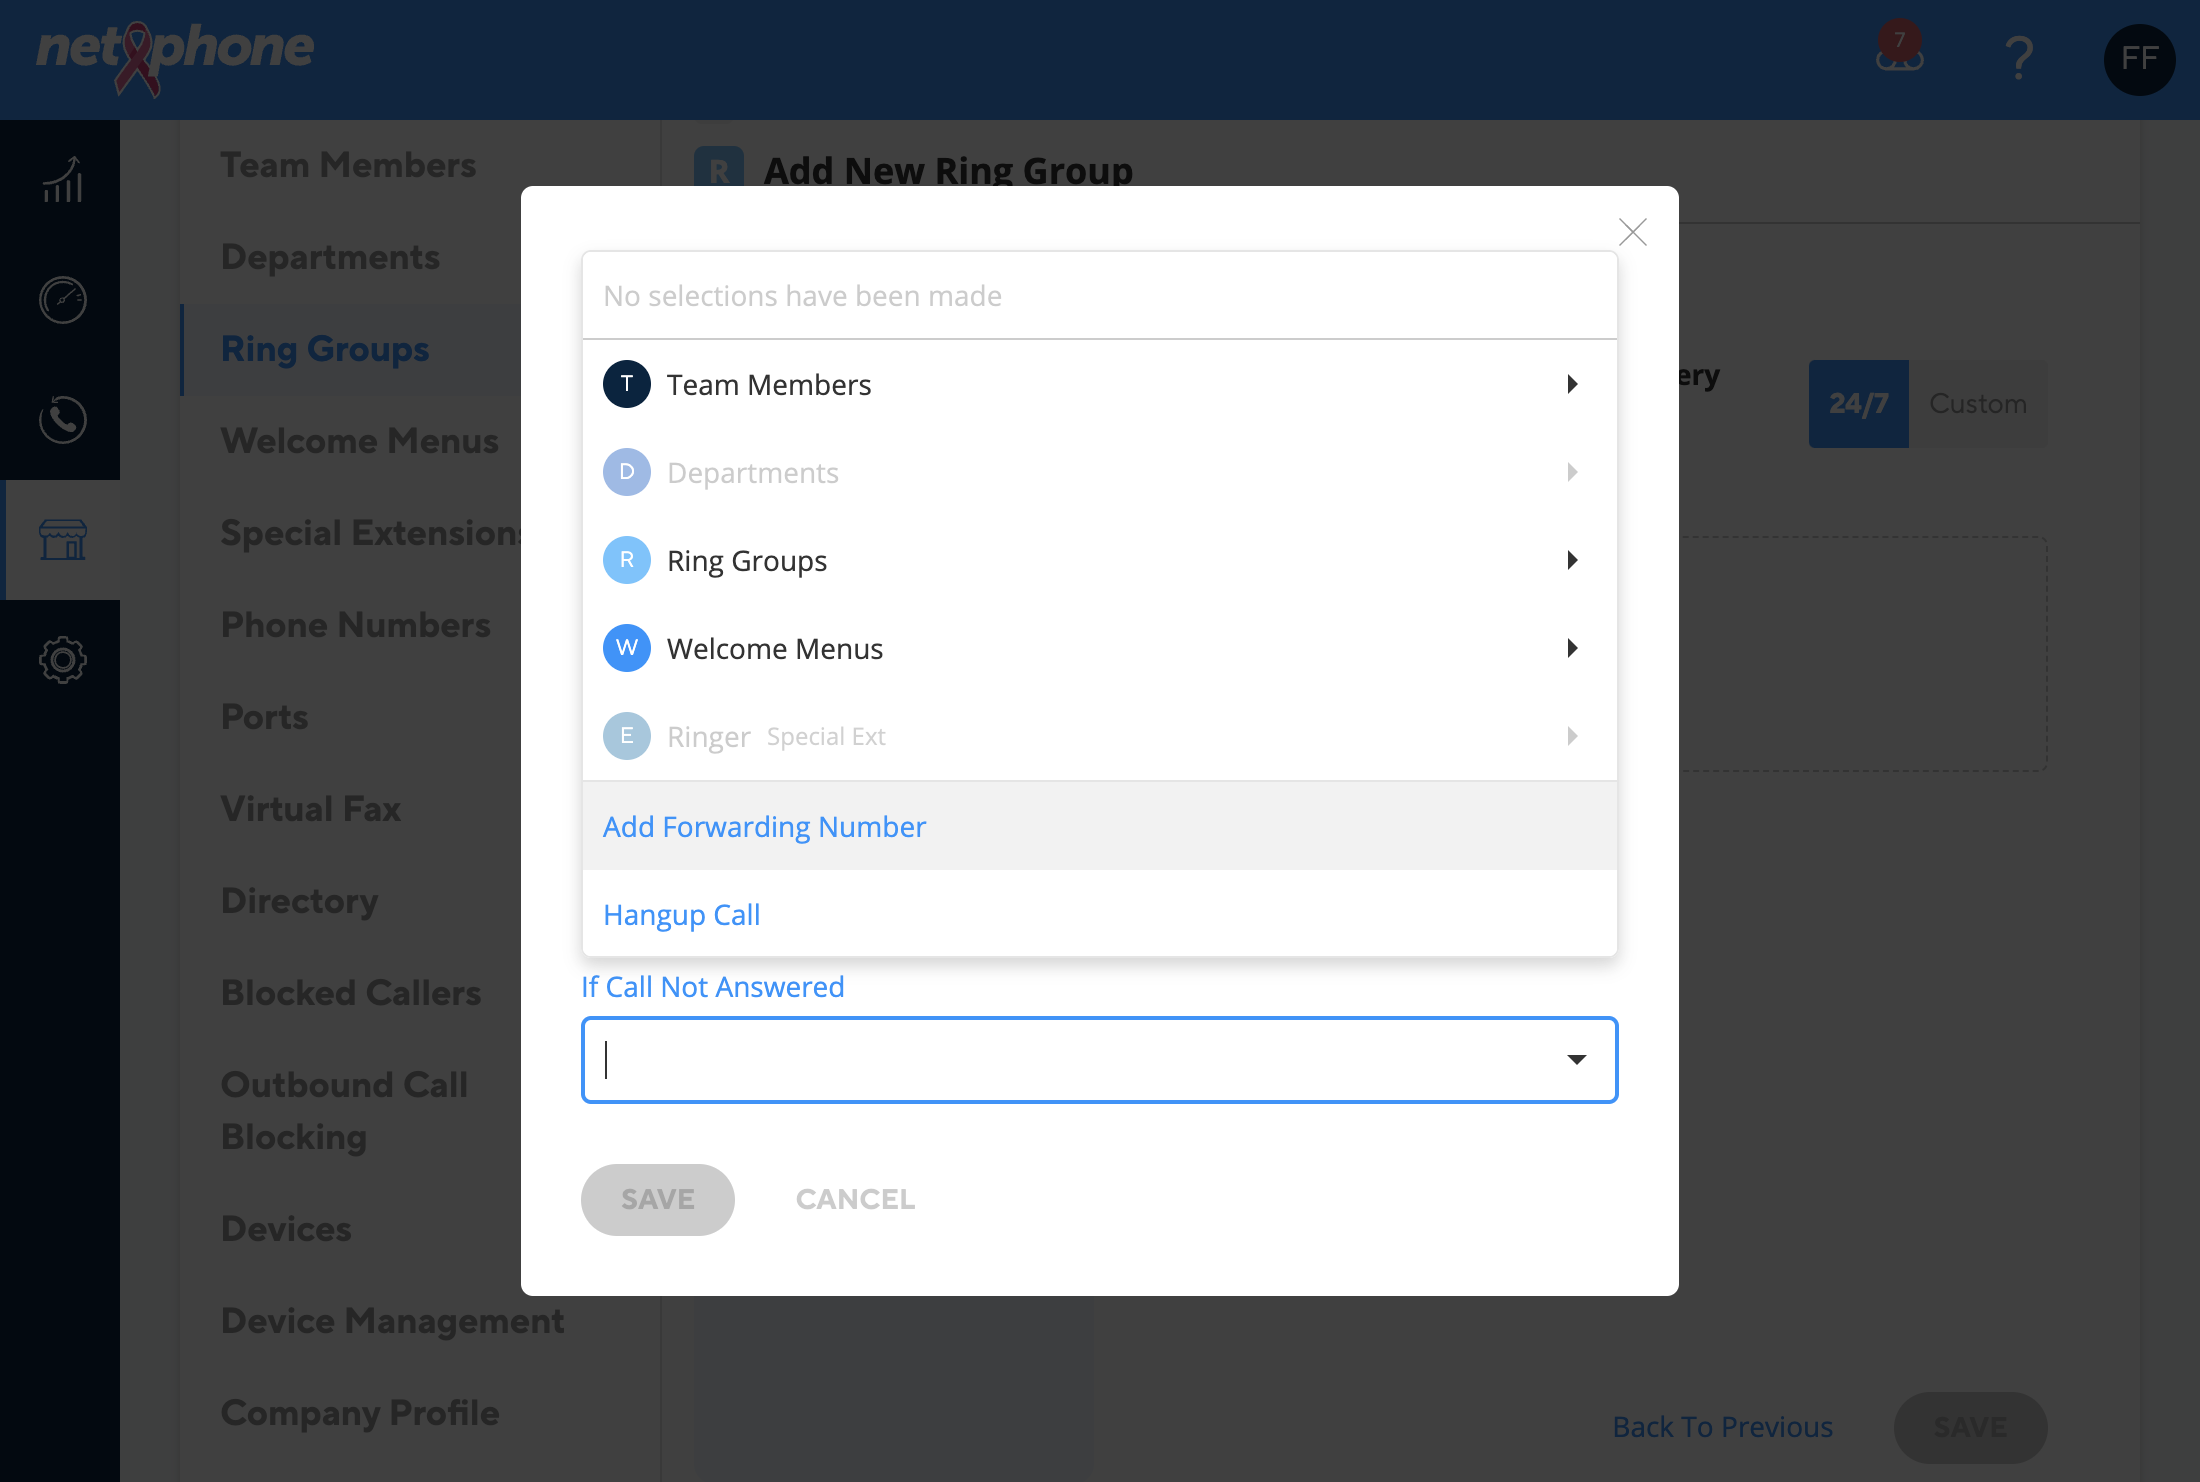Go to Ring Groups side menu item
Viewport: 2200px width, 1482px height.
(x=324, y=349)
